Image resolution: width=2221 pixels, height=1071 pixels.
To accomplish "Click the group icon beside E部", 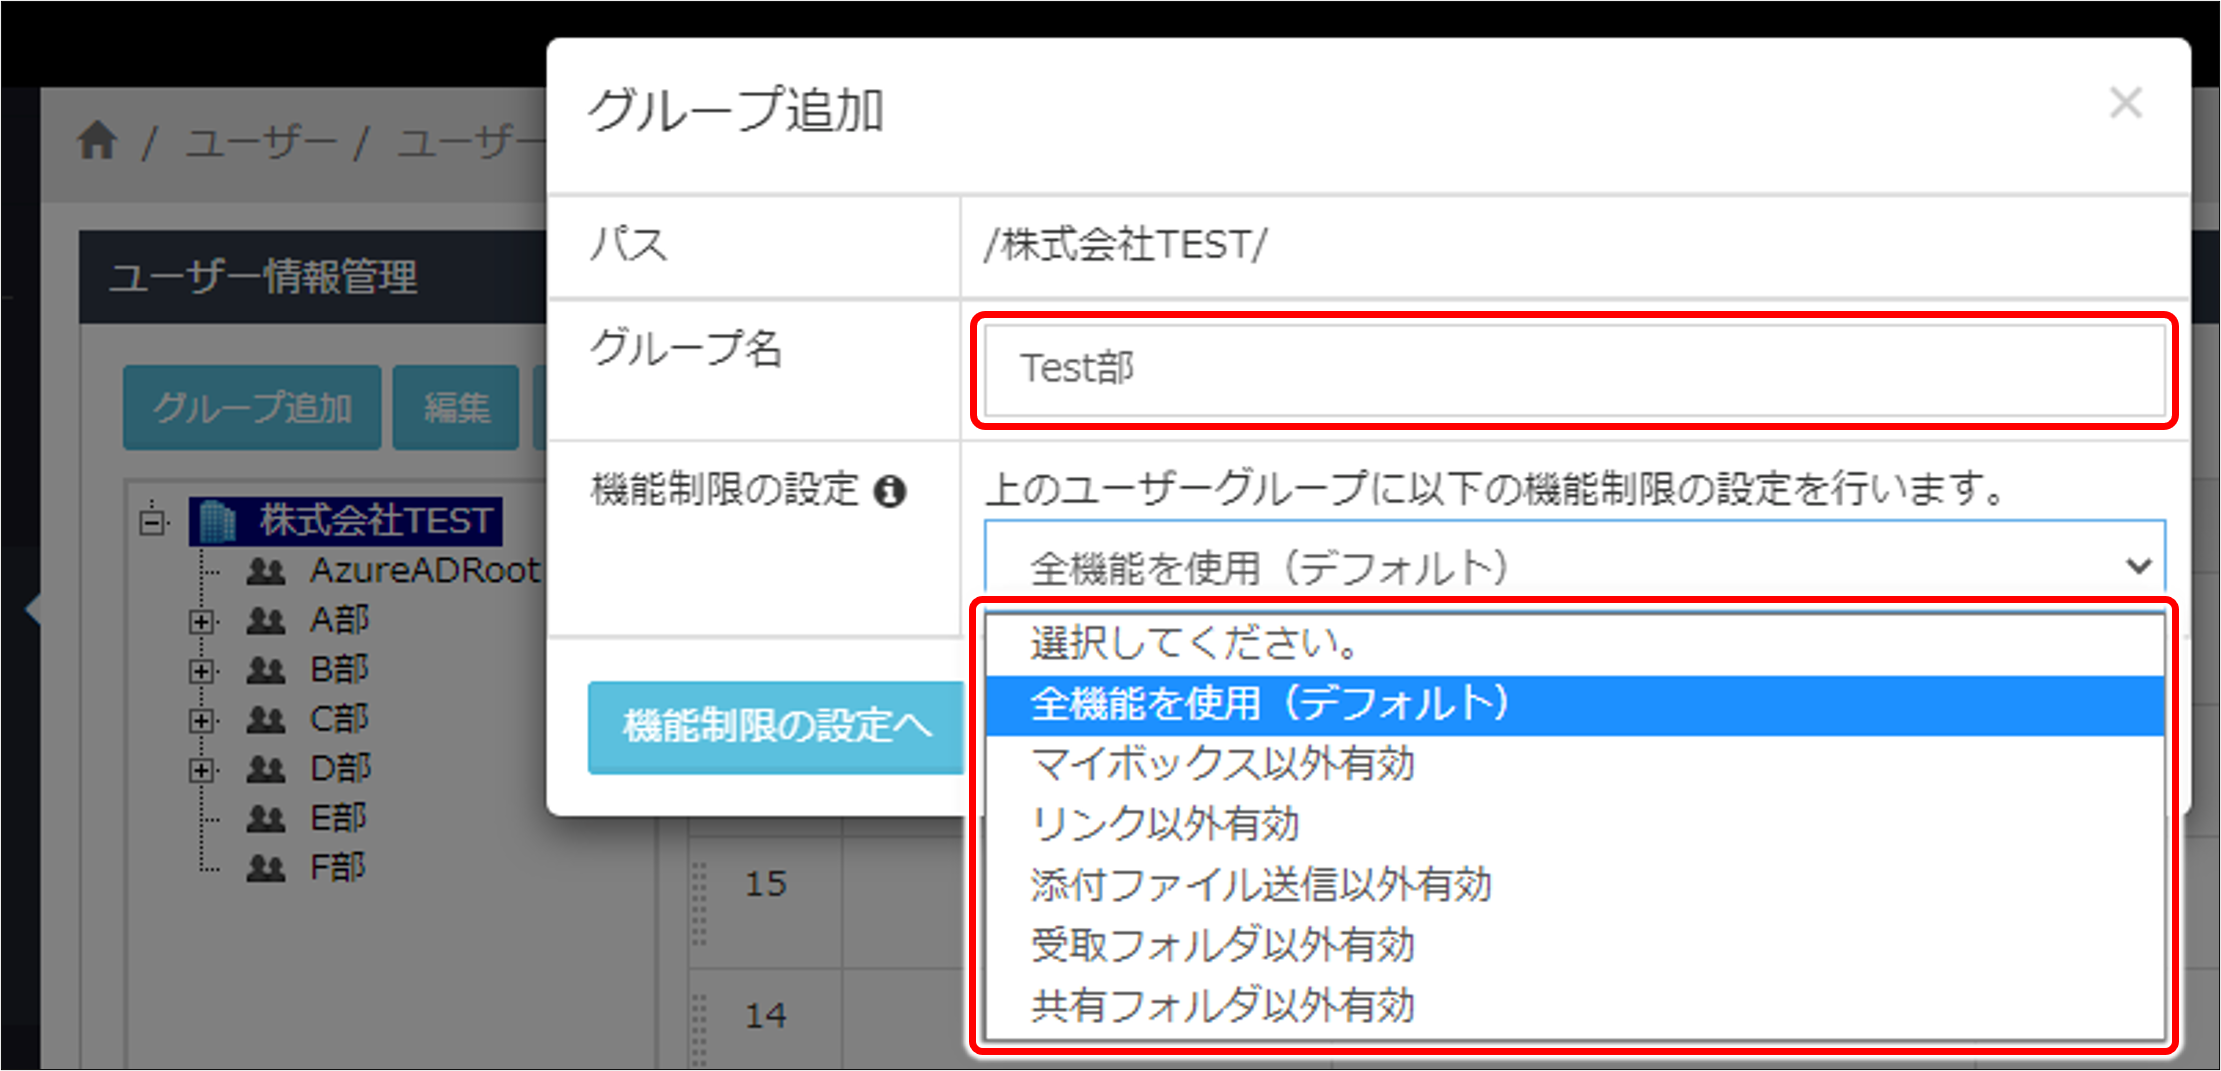I will pos(264,817).
